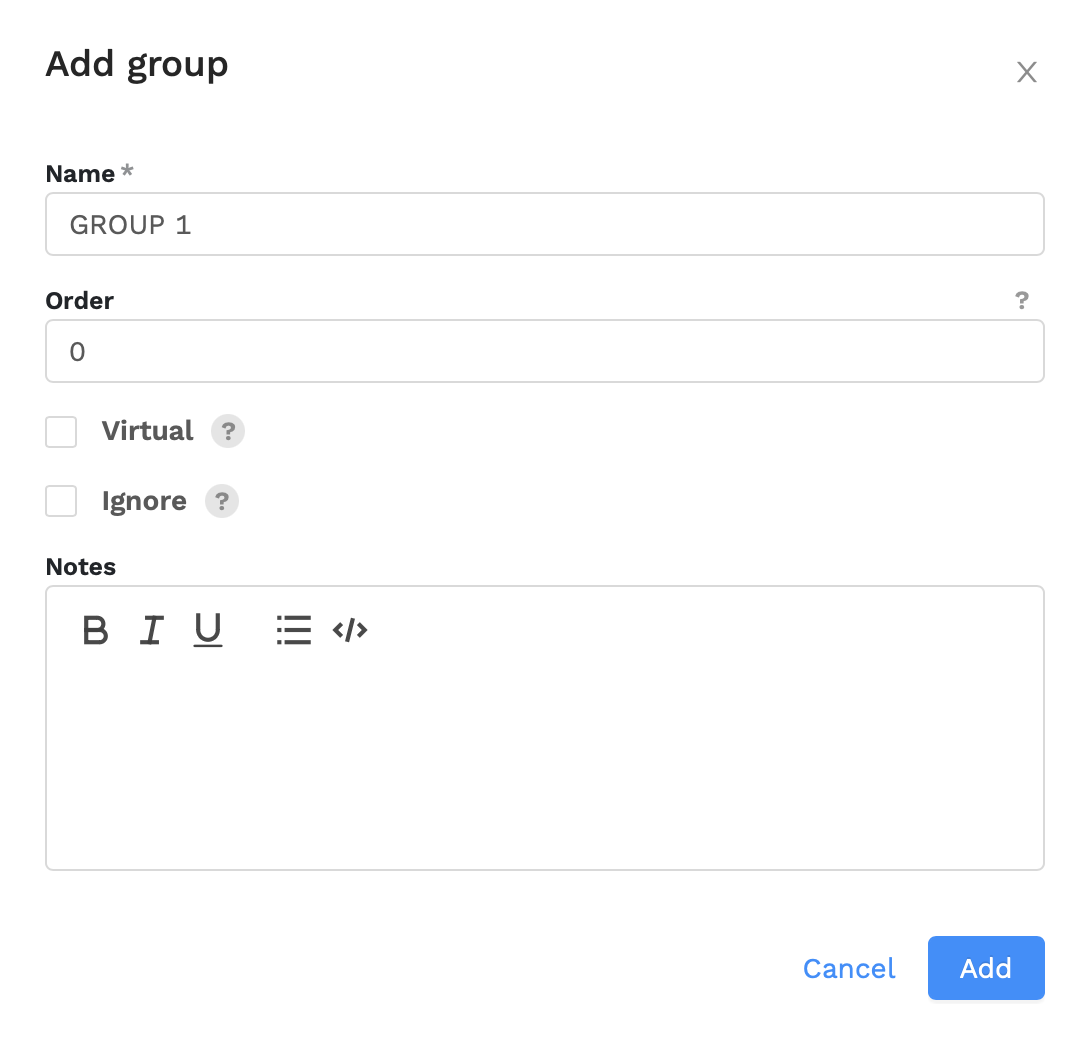Open the help tooltip for Order
This screenshot has width=1088, height=1042.
[x=1021, y=300]
